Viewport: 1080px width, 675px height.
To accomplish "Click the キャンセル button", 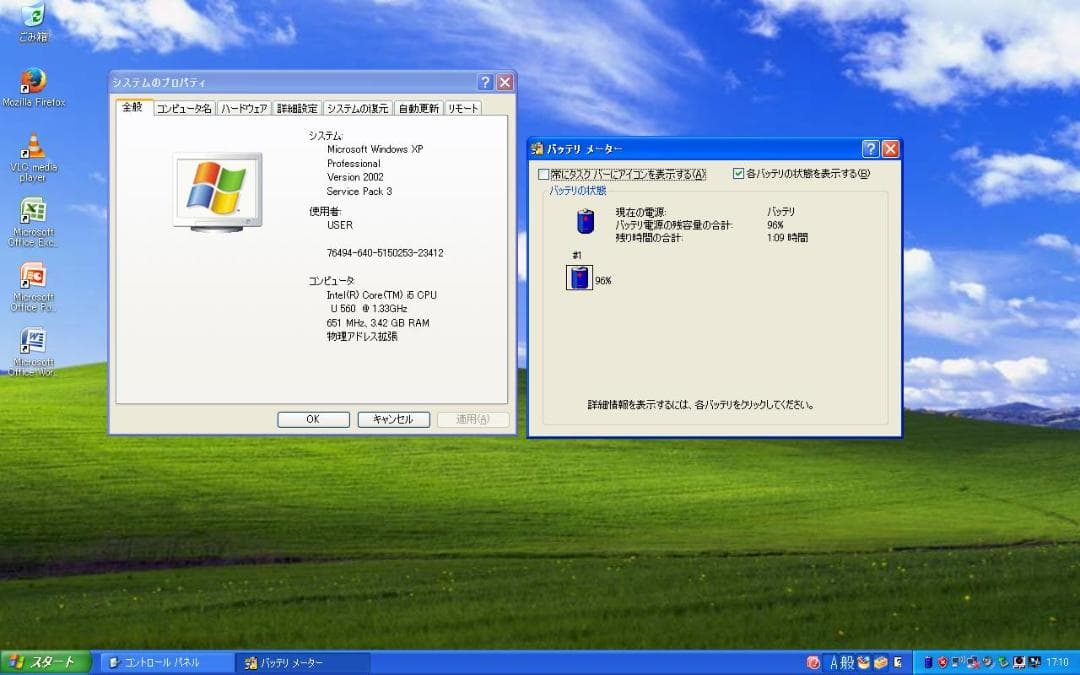I will 393,419.
